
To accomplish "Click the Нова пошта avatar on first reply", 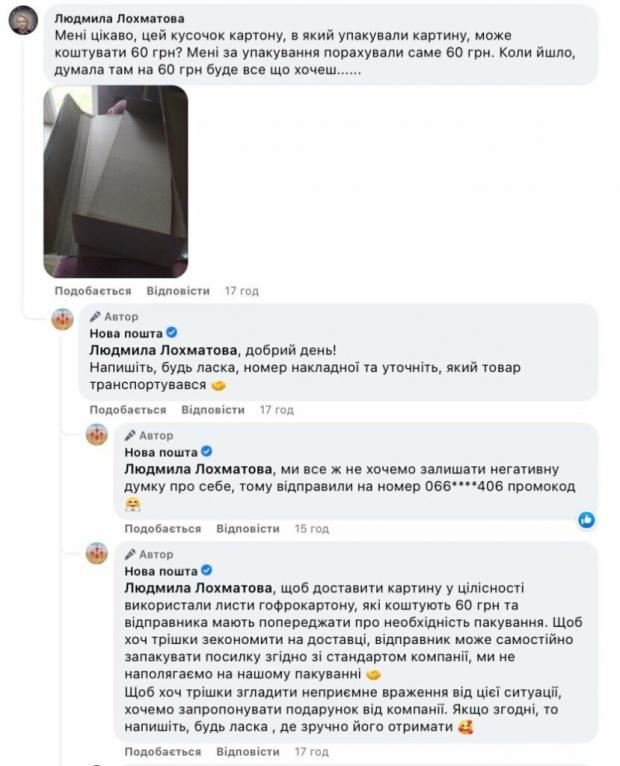I will [63, 319].
